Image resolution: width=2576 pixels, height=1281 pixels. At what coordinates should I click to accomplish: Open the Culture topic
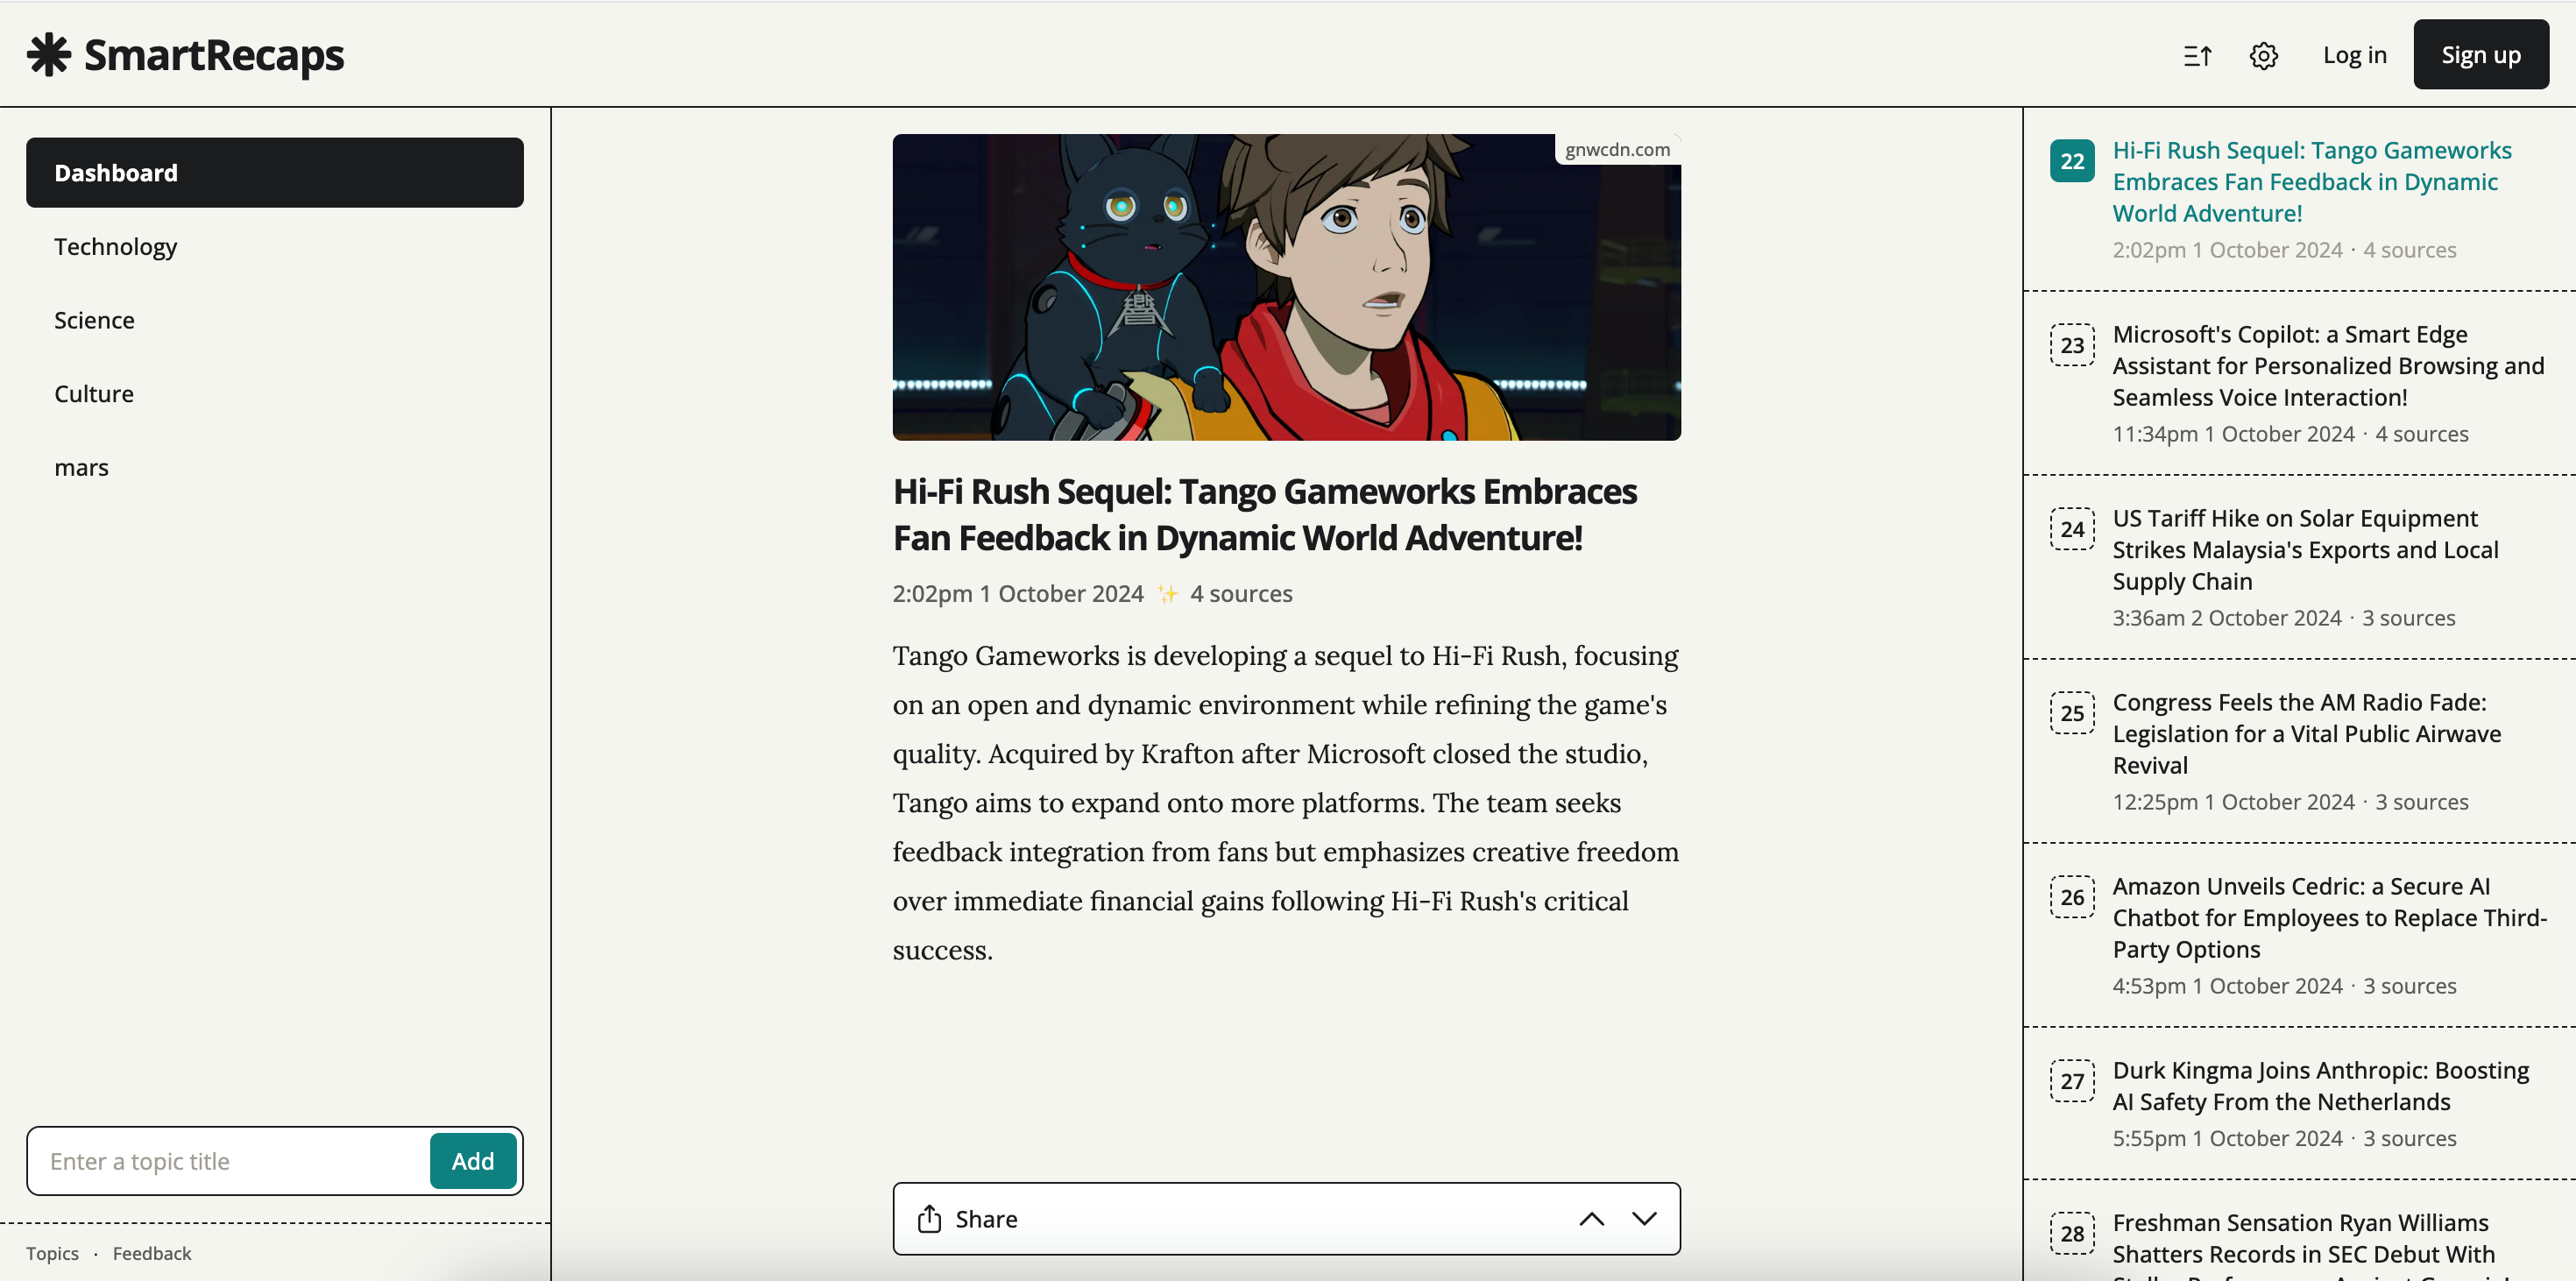275,394
